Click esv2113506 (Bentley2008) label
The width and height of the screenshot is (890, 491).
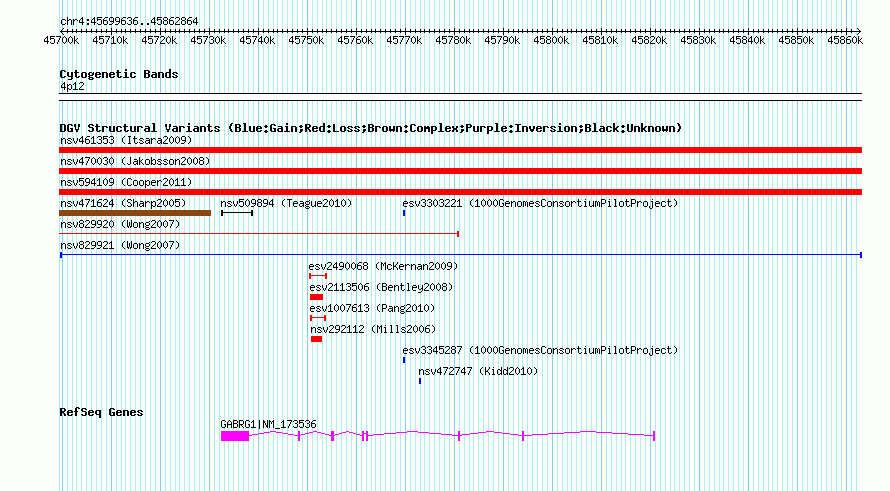(x=381, y=287)
